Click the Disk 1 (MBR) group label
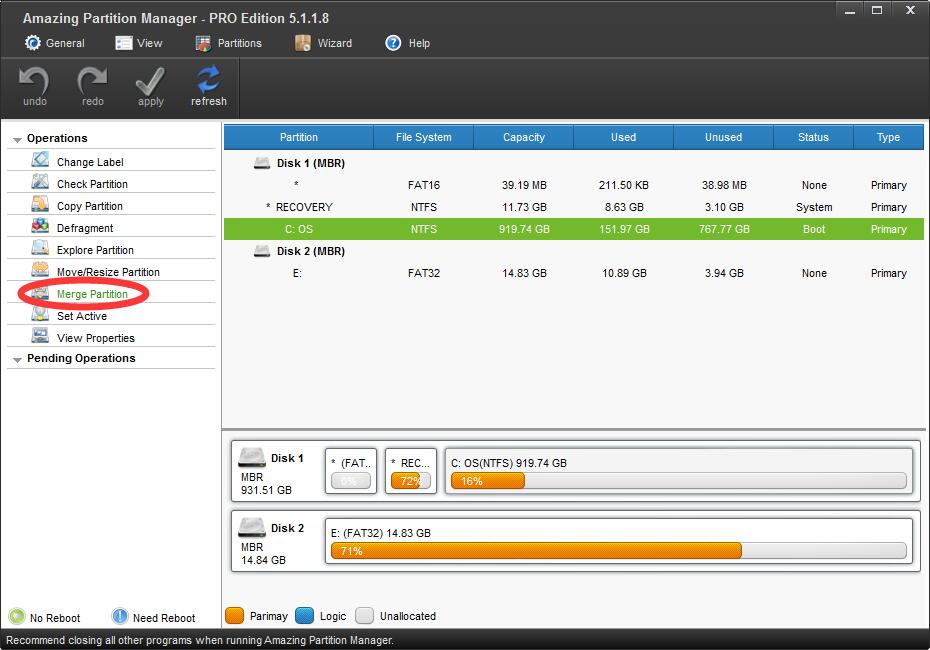 [311, 163]
